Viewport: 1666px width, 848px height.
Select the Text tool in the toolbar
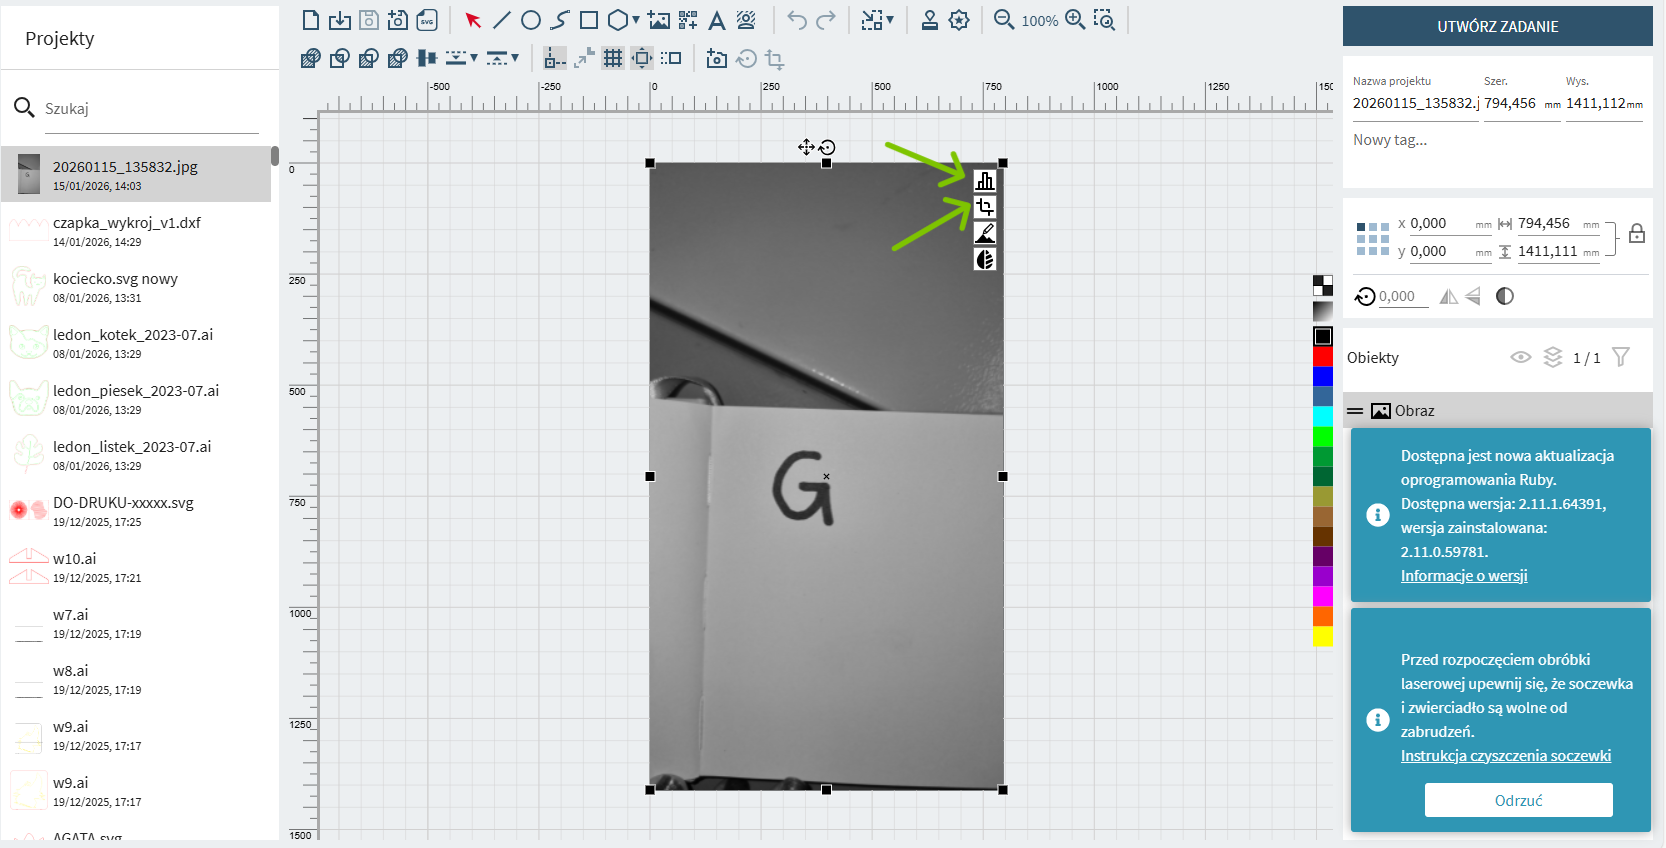click(717, 20)
